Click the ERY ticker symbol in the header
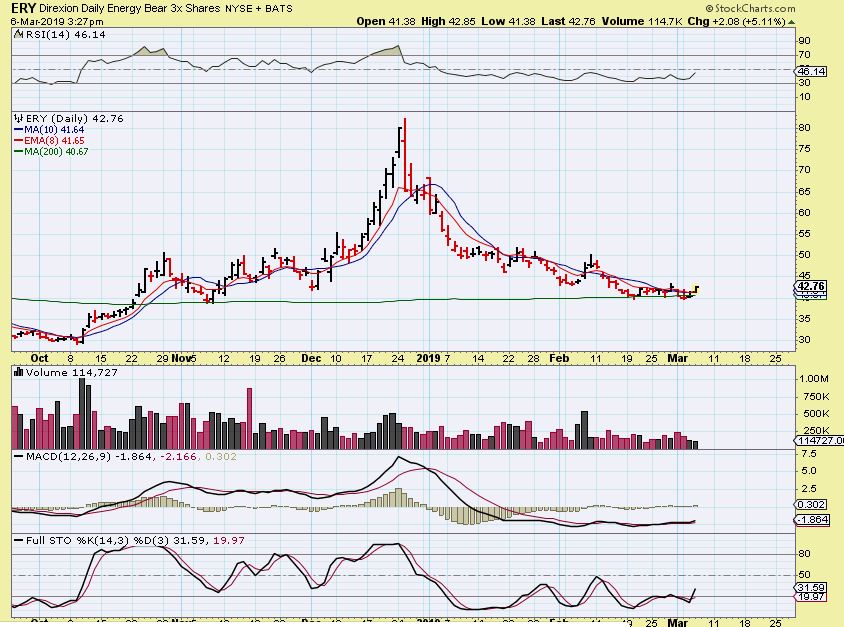The height and width of the screenshot is (627, 844). pyautogui.click(x=23, y=8)
